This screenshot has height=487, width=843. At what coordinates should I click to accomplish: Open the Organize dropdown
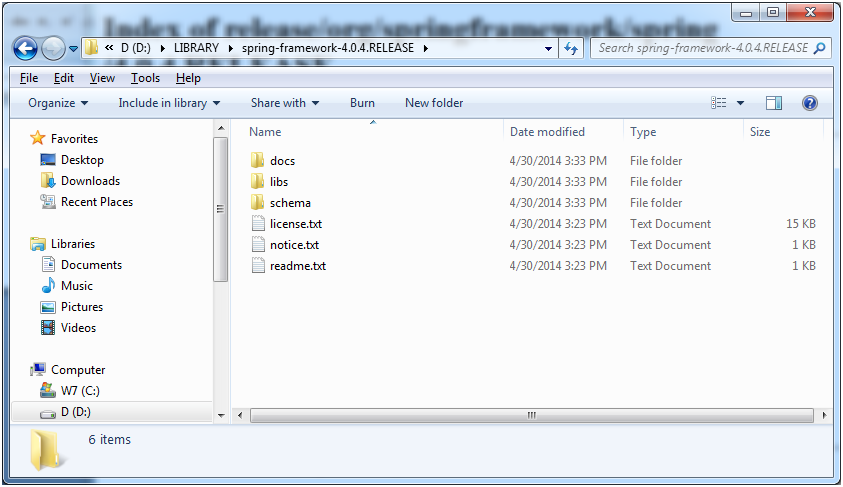pyautogui.click(x=58, y=103)
